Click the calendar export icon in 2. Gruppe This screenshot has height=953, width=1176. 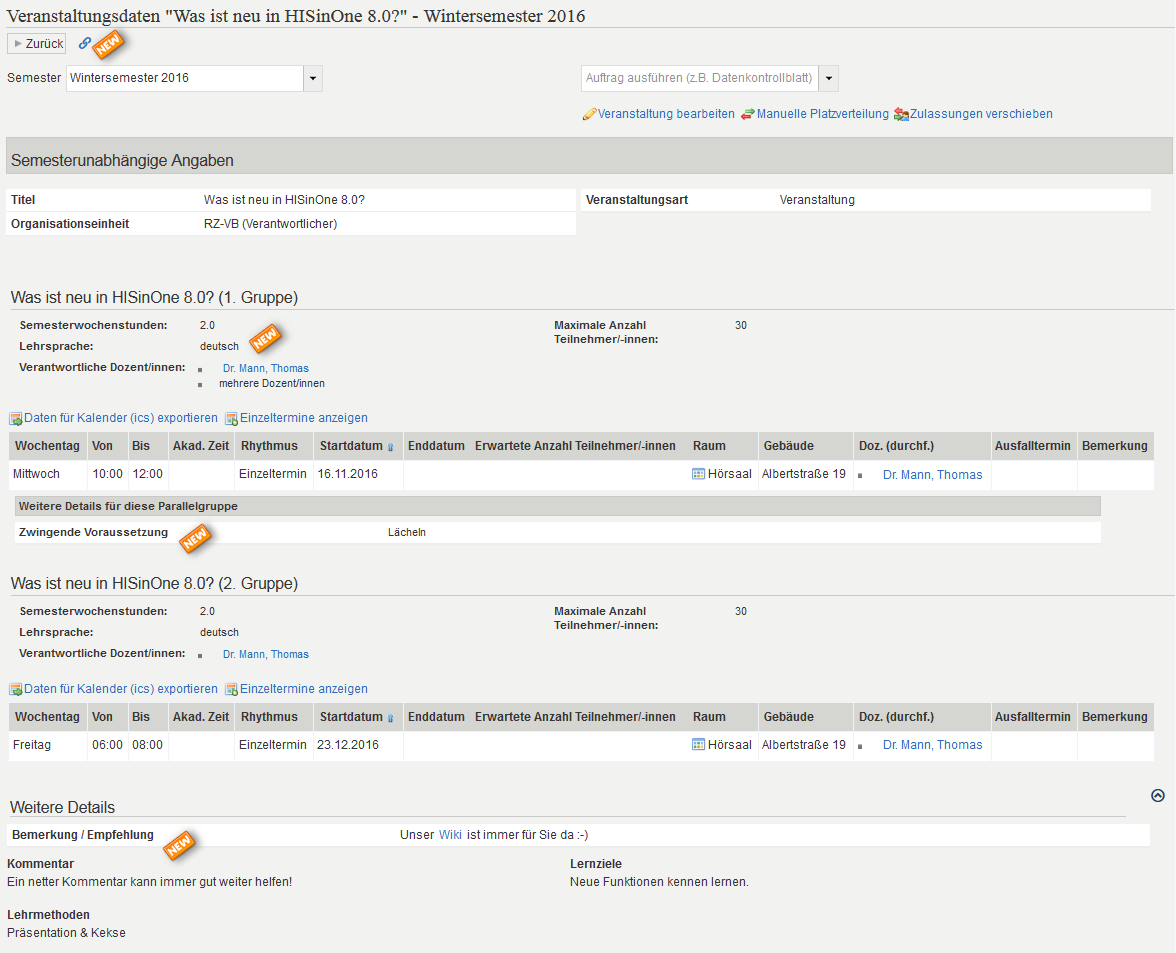16,690
